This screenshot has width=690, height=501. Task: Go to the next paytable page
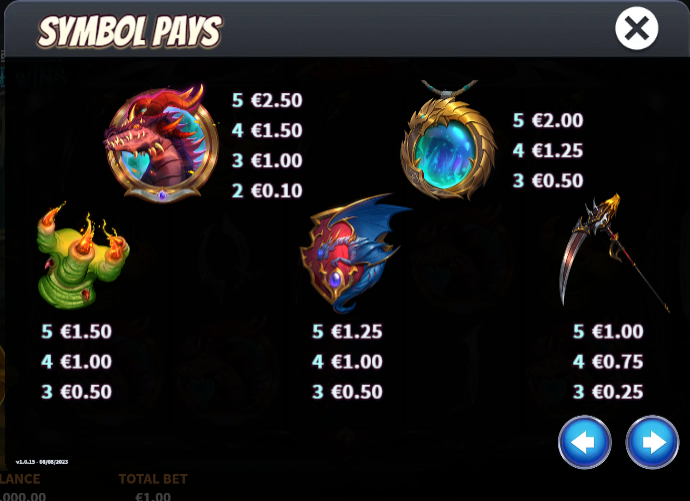[x=652, y=442]
